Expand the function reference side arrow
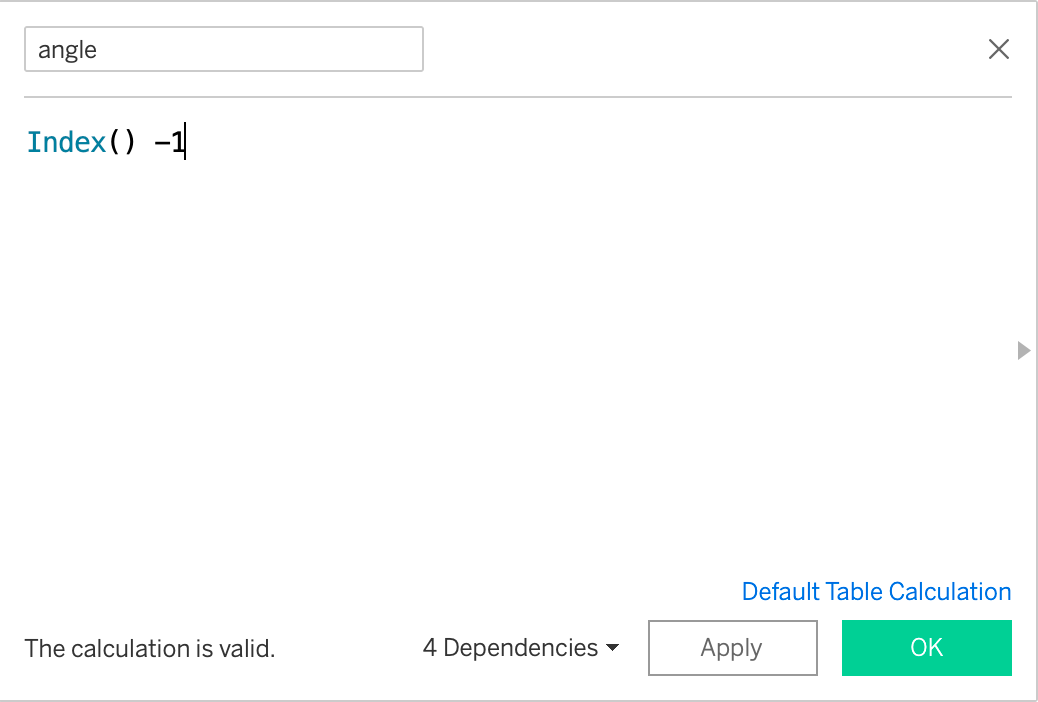The height and width of the screenshot is (702, 1038). [x=1022, y=350]
